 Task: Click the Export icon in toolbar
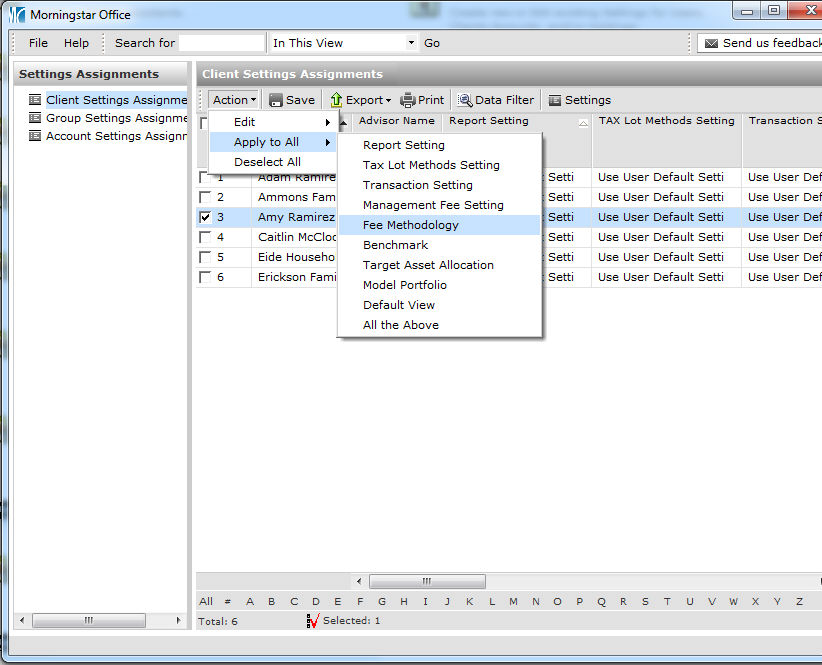click(337, 100)
